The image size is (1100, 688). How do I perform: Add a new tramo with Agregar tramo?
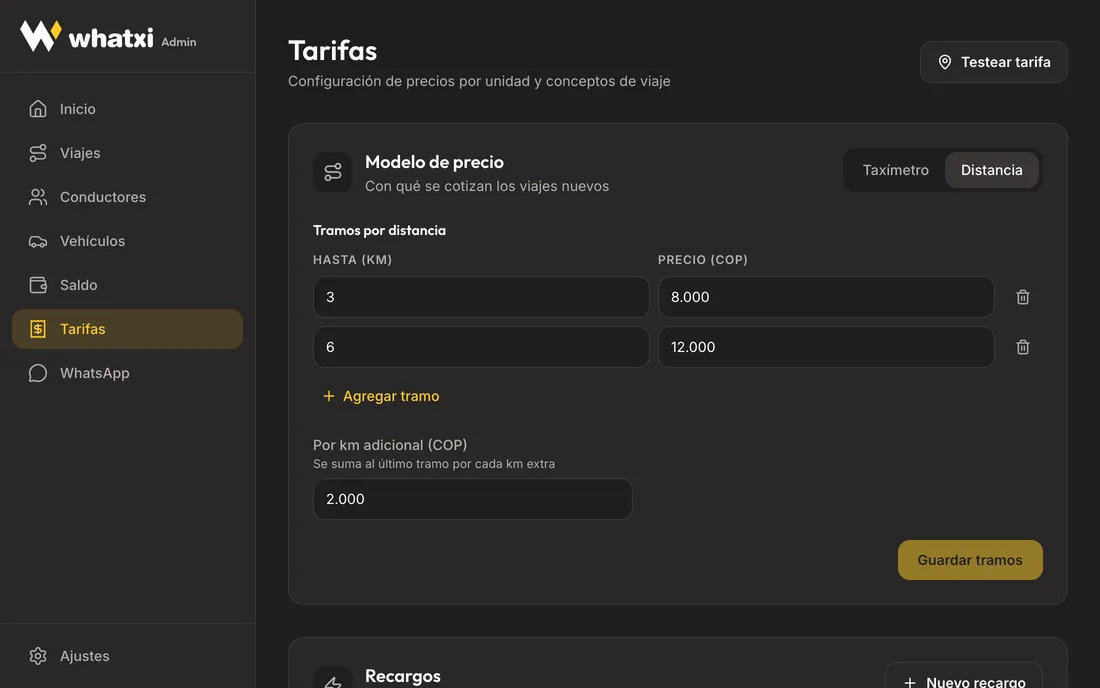coord(381,396)
